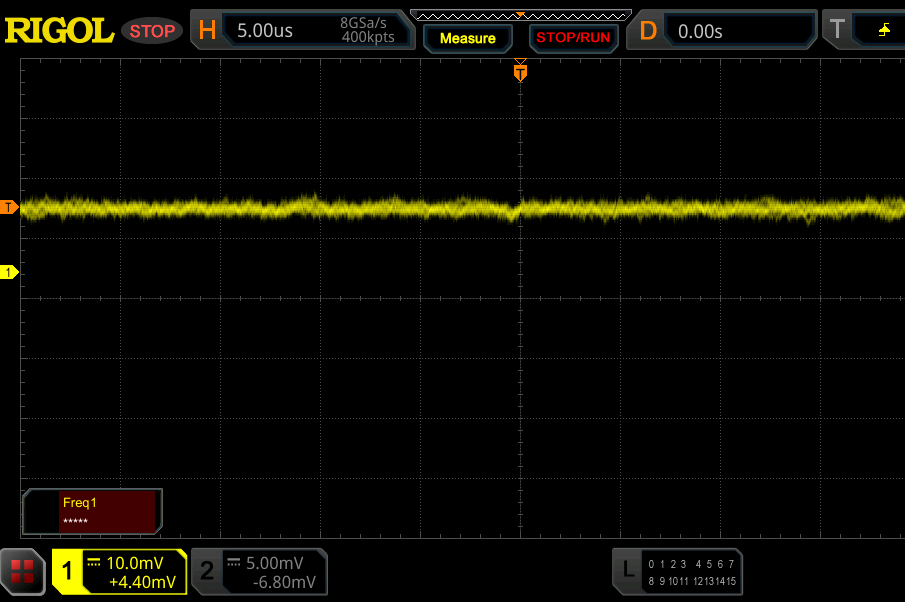Select the 0.00s delay value
Screen dimensions: 905x602
tap(700, 31)
